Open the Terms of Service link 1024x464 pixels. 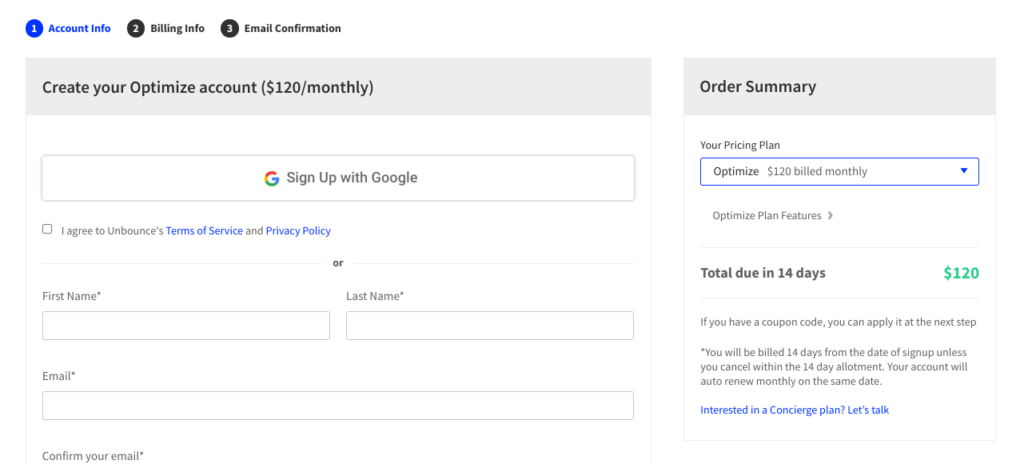click(204, 231)
